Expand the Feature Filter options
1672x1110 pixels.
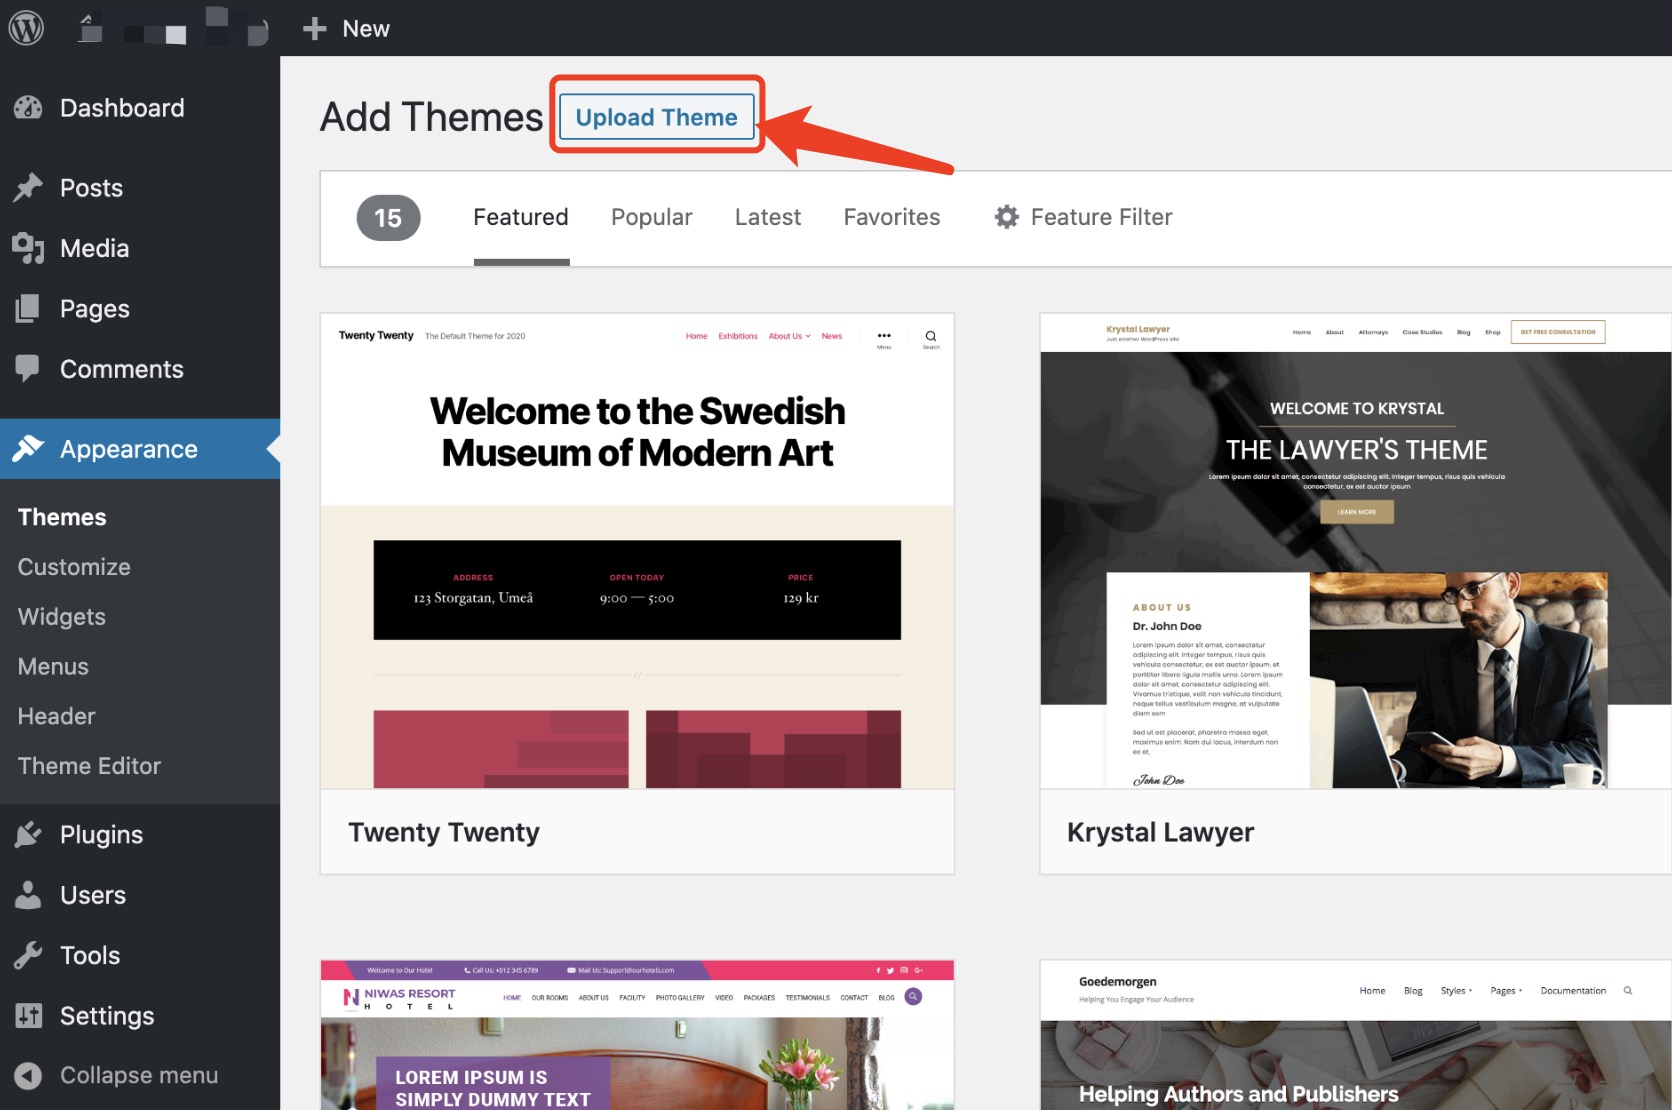(x=1083, y=217)
